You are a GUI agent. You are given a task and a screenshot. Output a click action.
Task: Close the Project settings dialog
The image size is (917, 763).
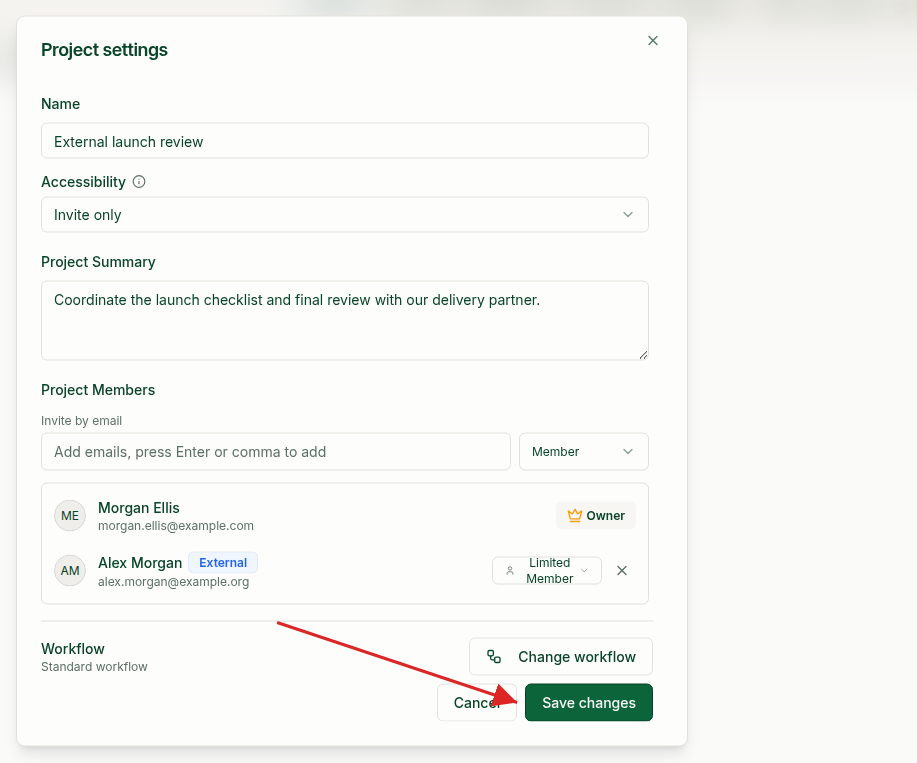pyautogui.click(x=653, y=40)
